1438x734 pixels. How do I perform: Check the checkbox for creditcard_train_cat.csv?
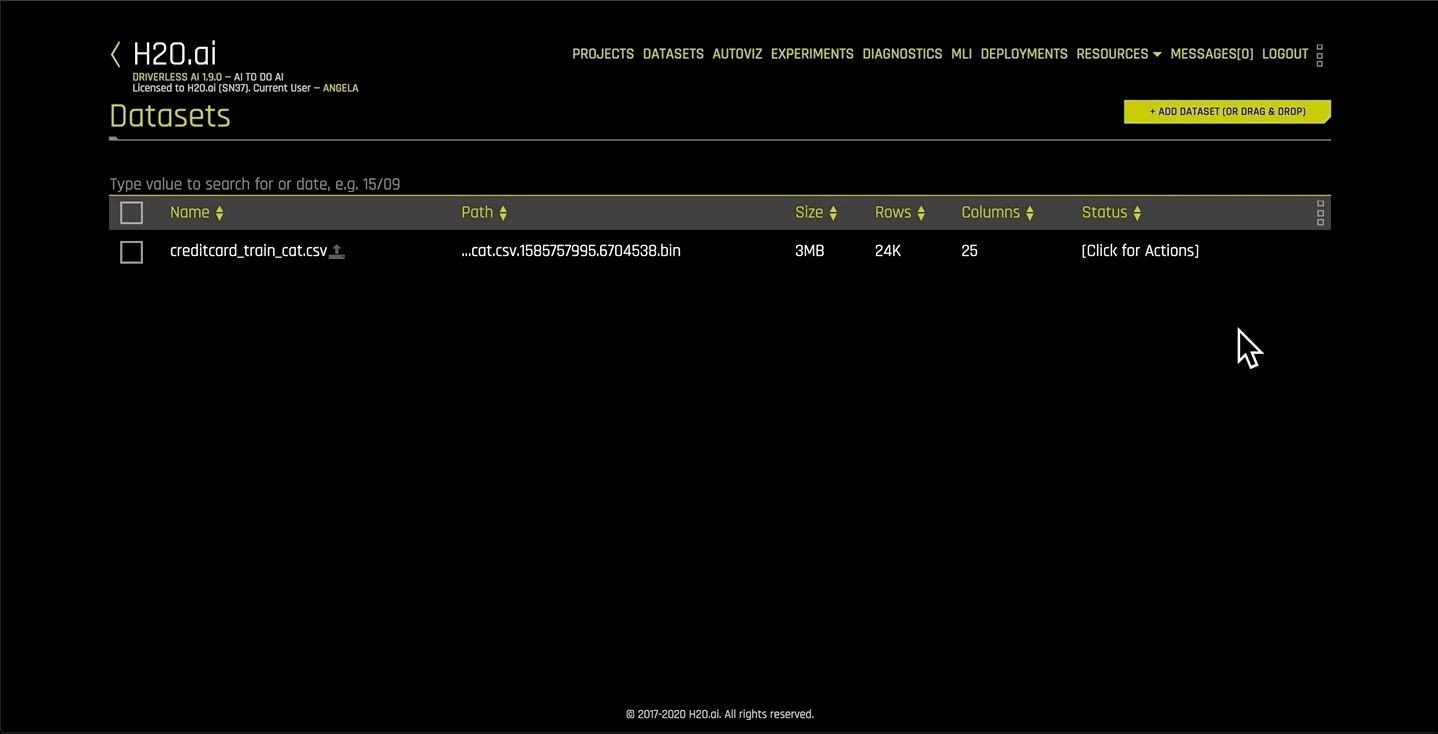[x=131, y=252]
